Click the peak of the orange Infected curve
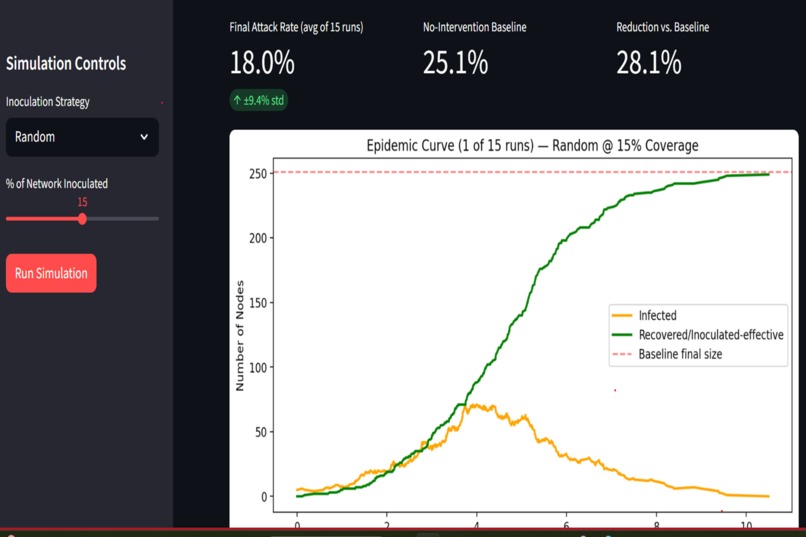This screenshot has height=537, width=806. pos(473,405)
